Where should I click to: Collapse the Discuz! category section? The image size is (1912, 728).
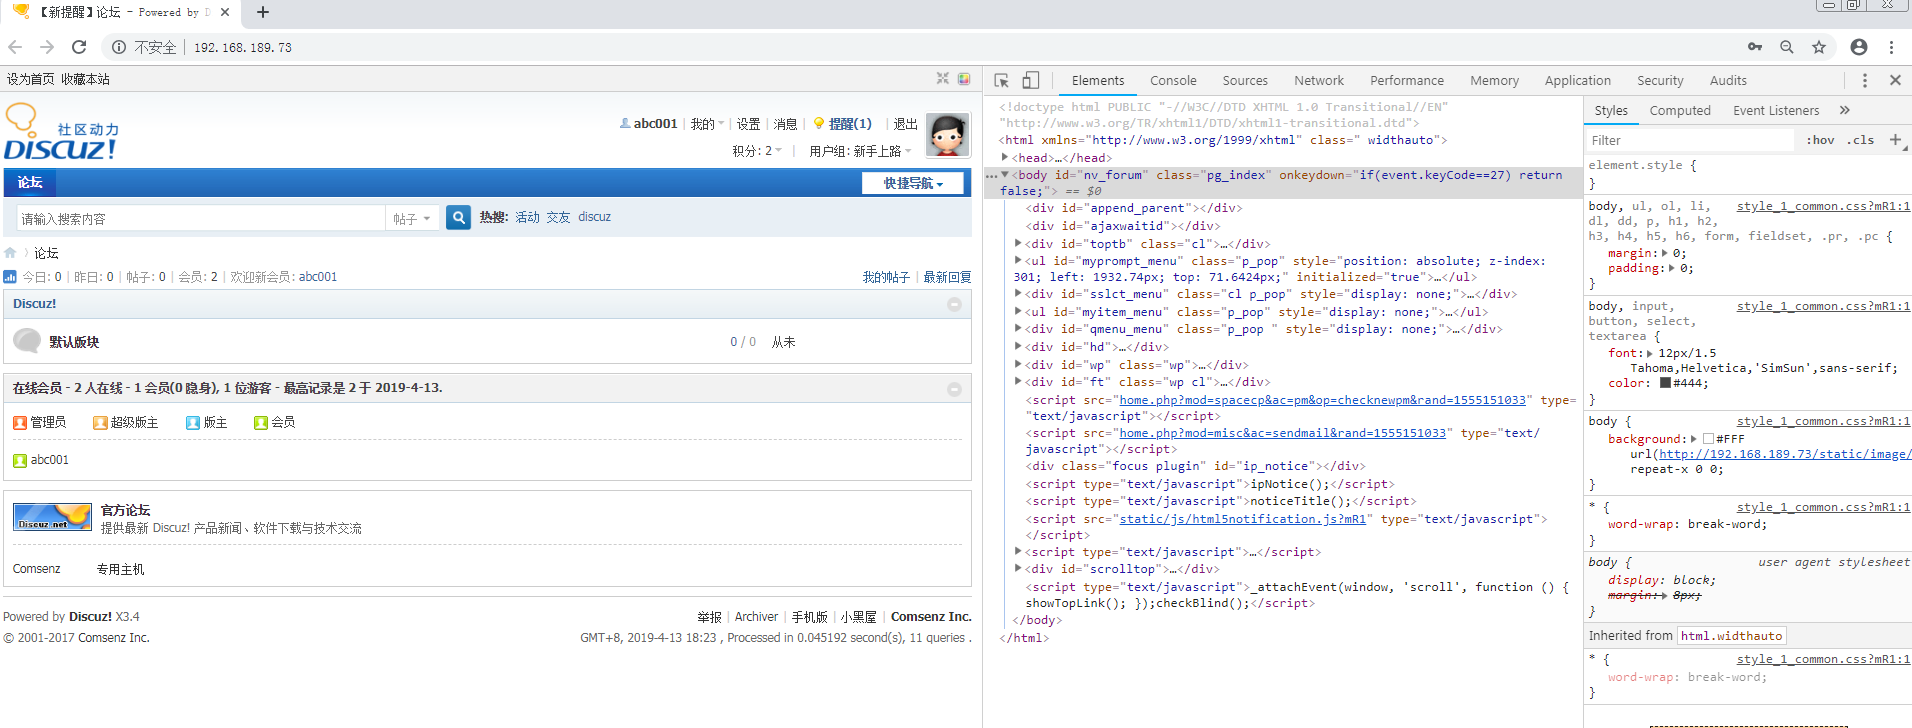point(954,304)
